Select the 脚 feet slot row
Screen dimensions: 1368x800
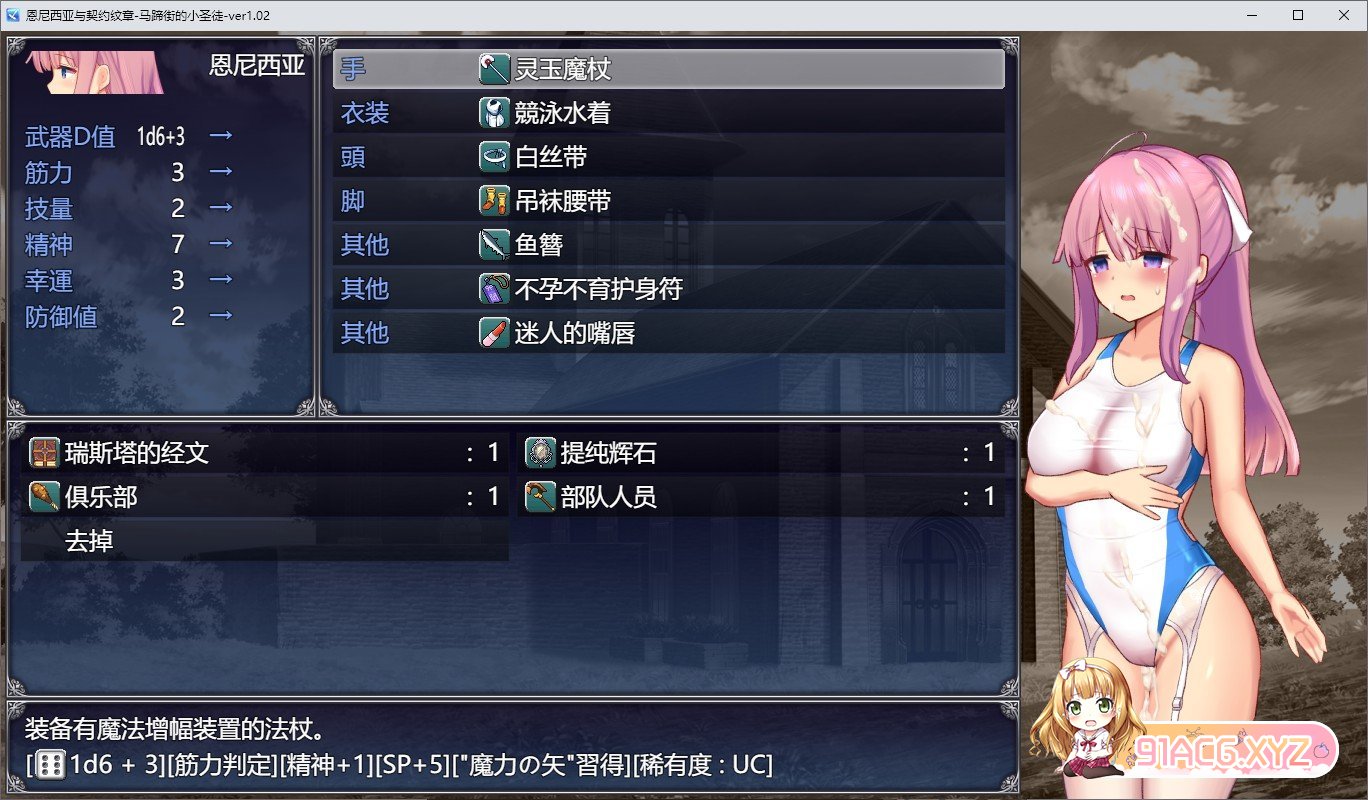[668, 201]
